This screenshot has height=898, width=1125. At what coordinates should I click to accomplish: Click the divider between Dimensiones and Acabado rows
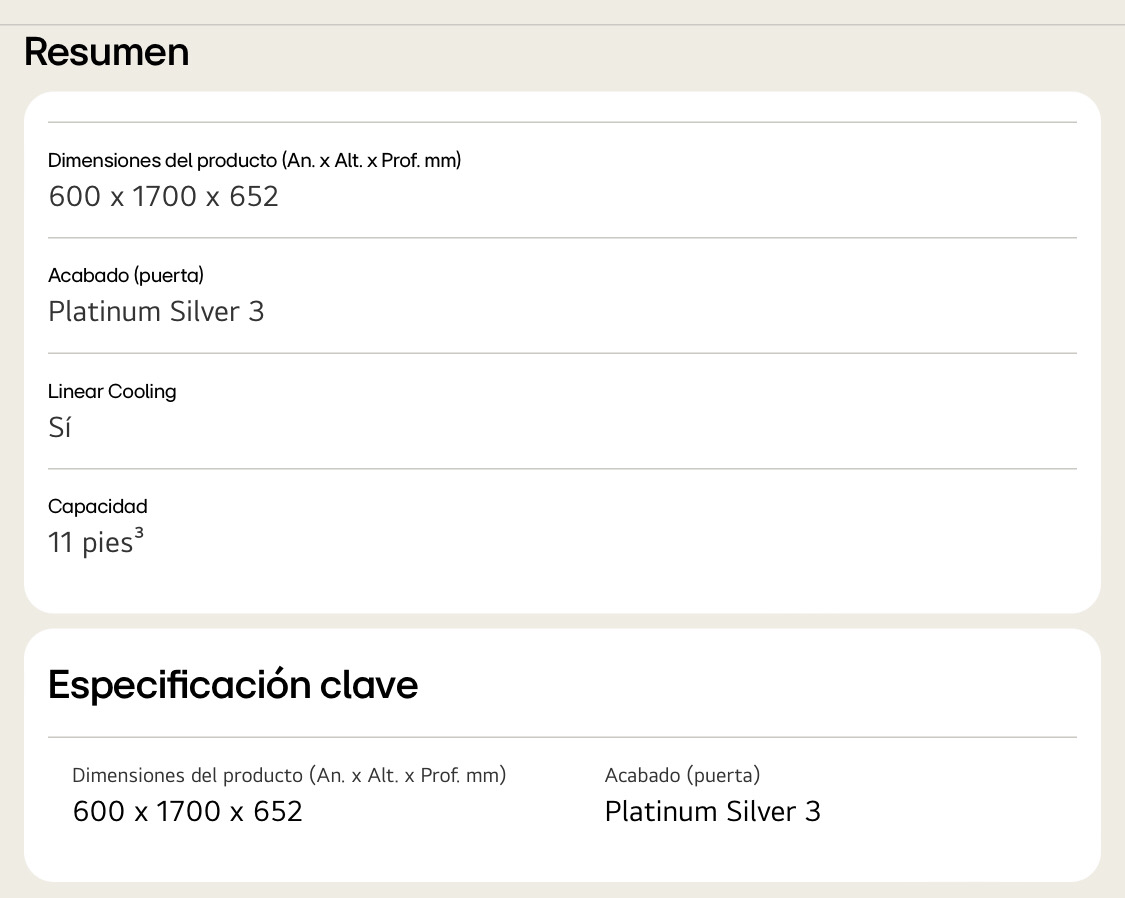tap(562, 237)
